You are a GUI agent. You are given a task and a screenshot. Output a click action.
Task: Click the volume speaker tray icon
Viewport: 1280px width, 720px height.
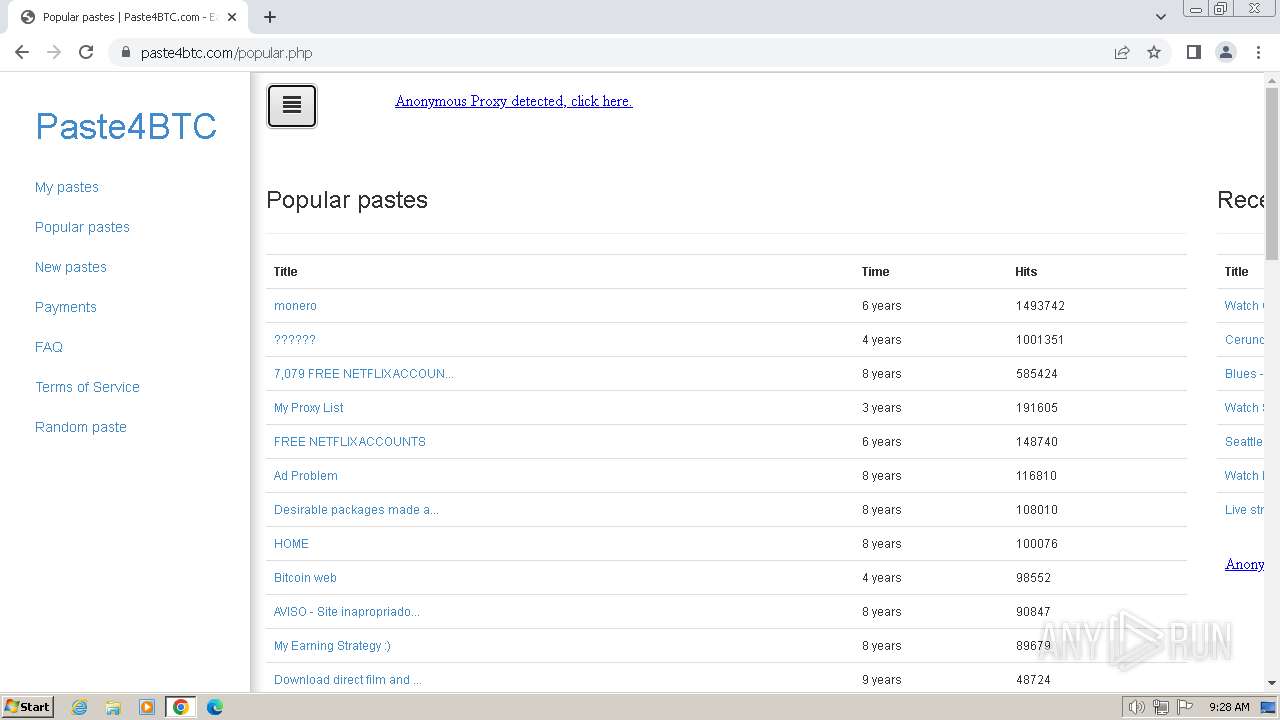(x=1137, y=707)
